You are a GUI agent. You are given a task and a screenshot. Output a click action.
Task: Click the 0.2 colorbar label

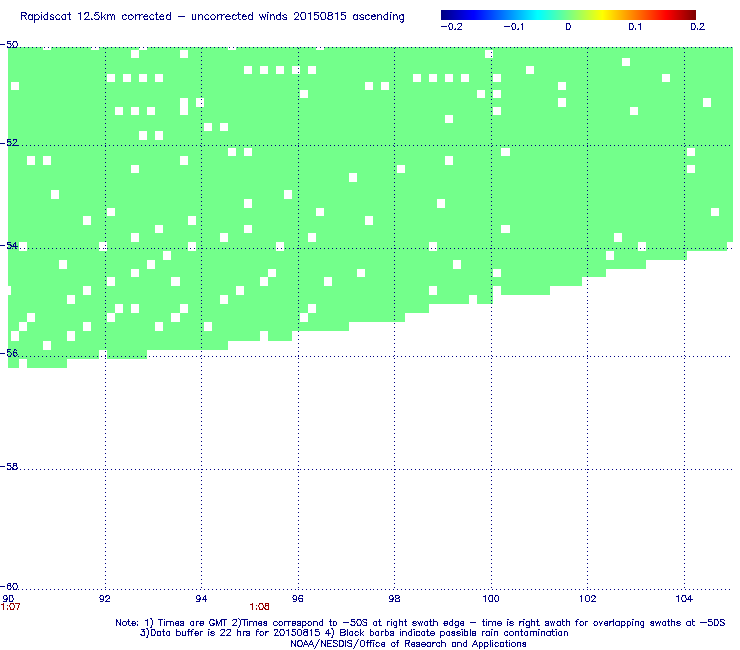pyautogui.click(x=698, y=27)
